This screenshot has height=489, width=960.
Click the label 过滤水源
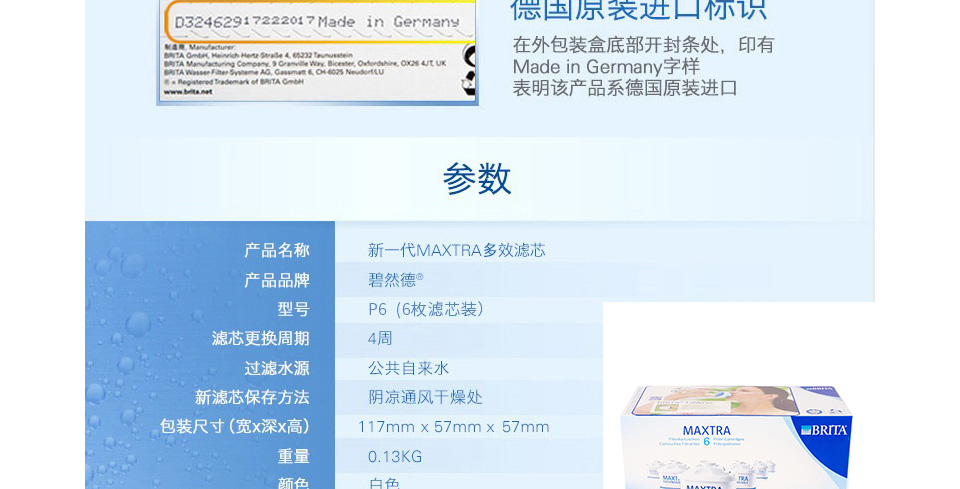point(277,368)
